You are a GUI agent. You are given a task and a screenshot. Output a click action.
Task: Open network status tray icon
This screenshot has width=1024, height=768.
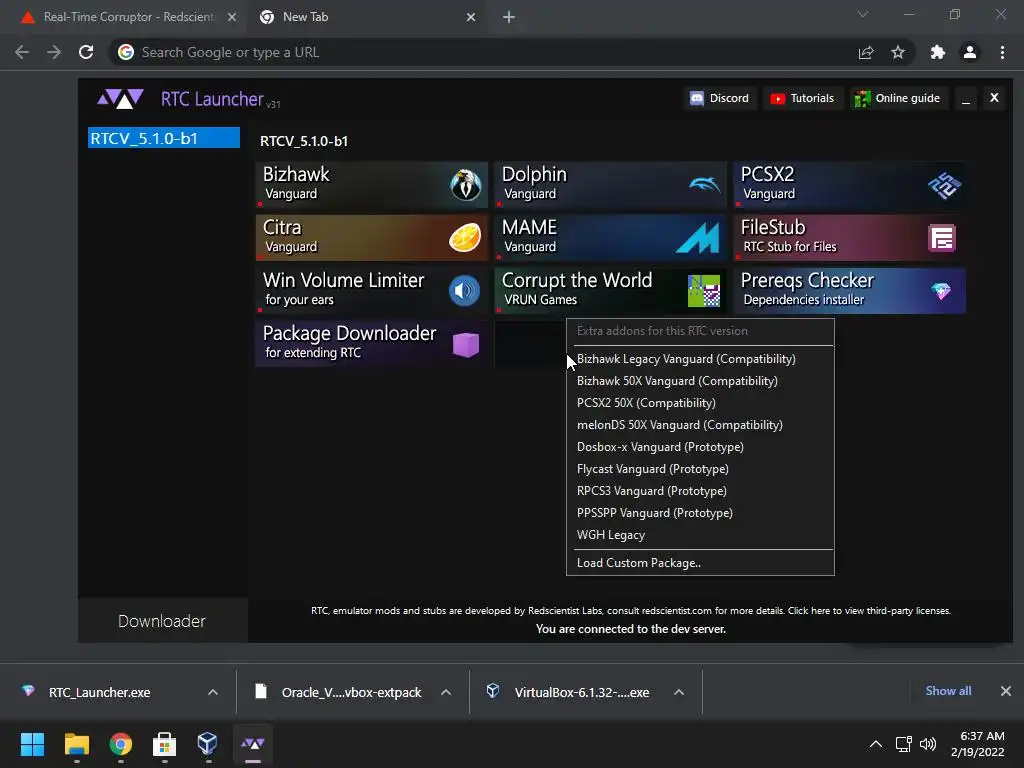903,744
